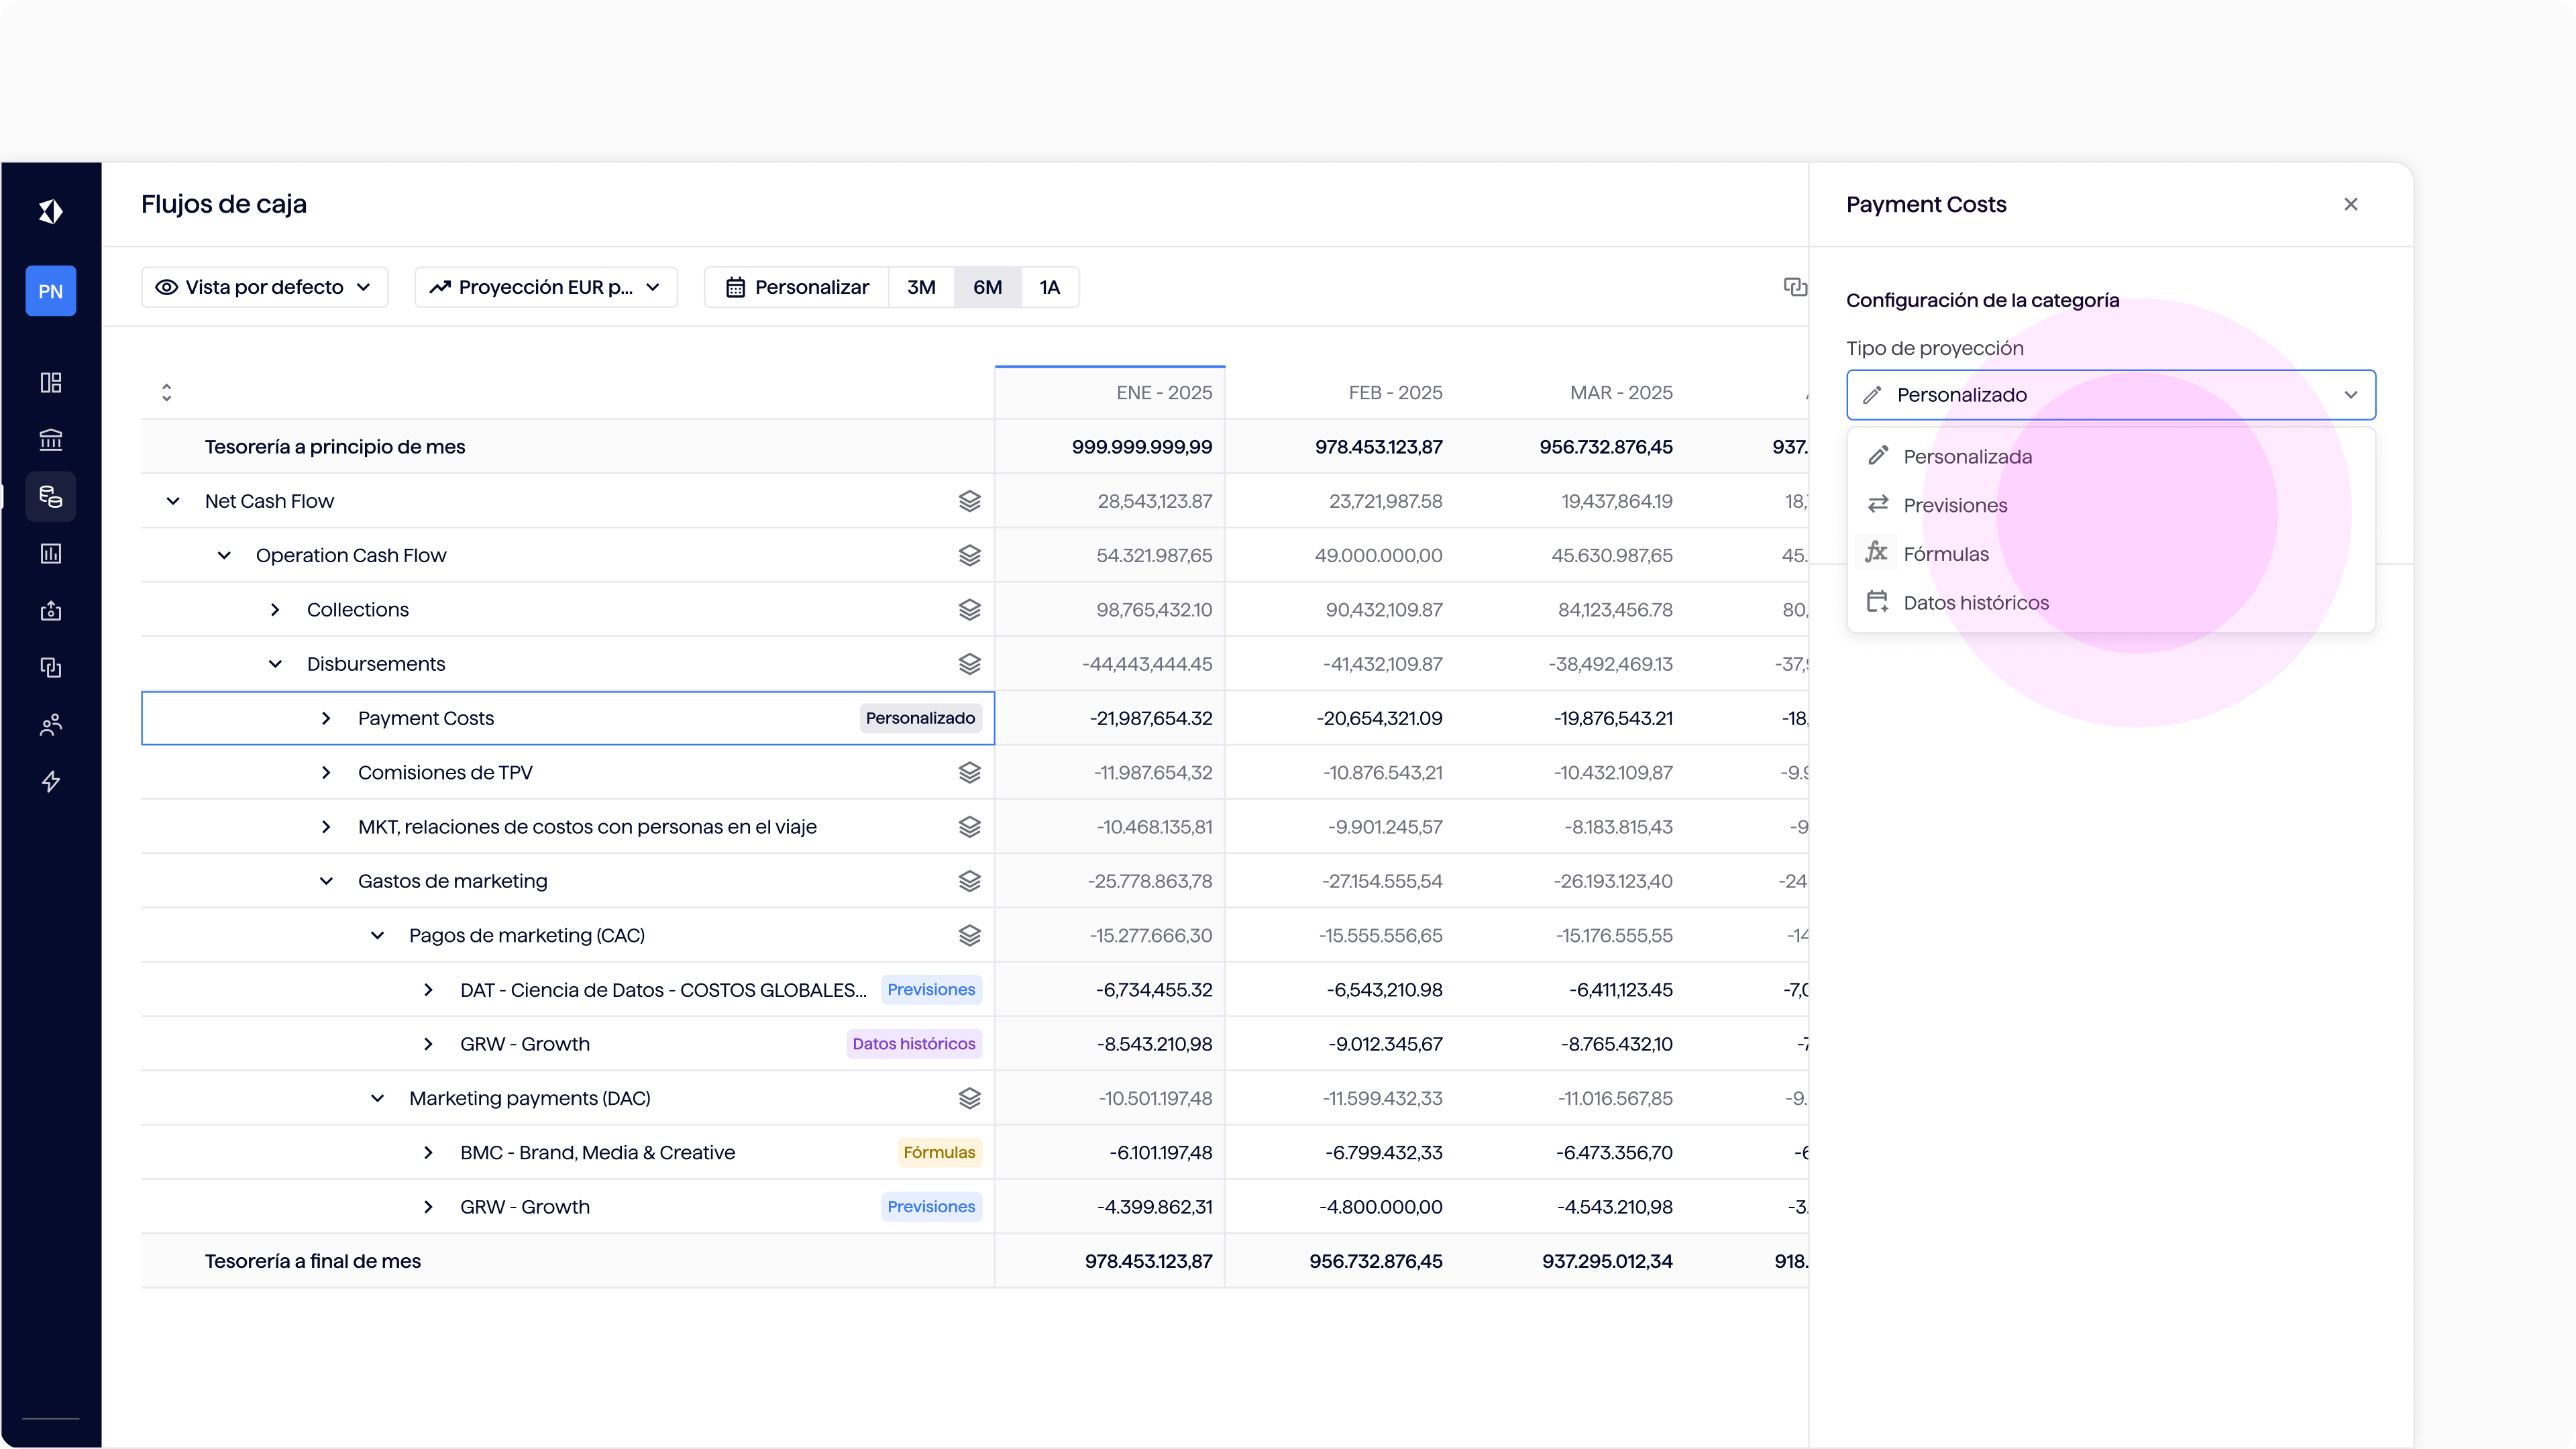This screenshot has height=1449, width=2576.
Task: Open the dashboard layout sidebar icon
Action: (x=50, y=383)
